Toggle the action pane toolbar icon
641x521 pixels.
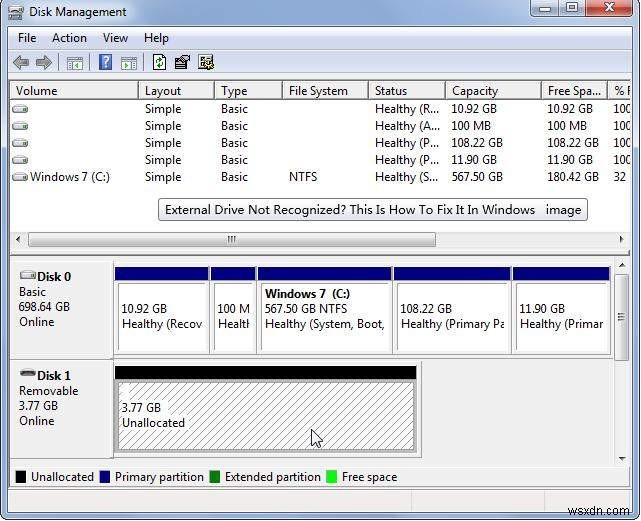coord(129,63)
